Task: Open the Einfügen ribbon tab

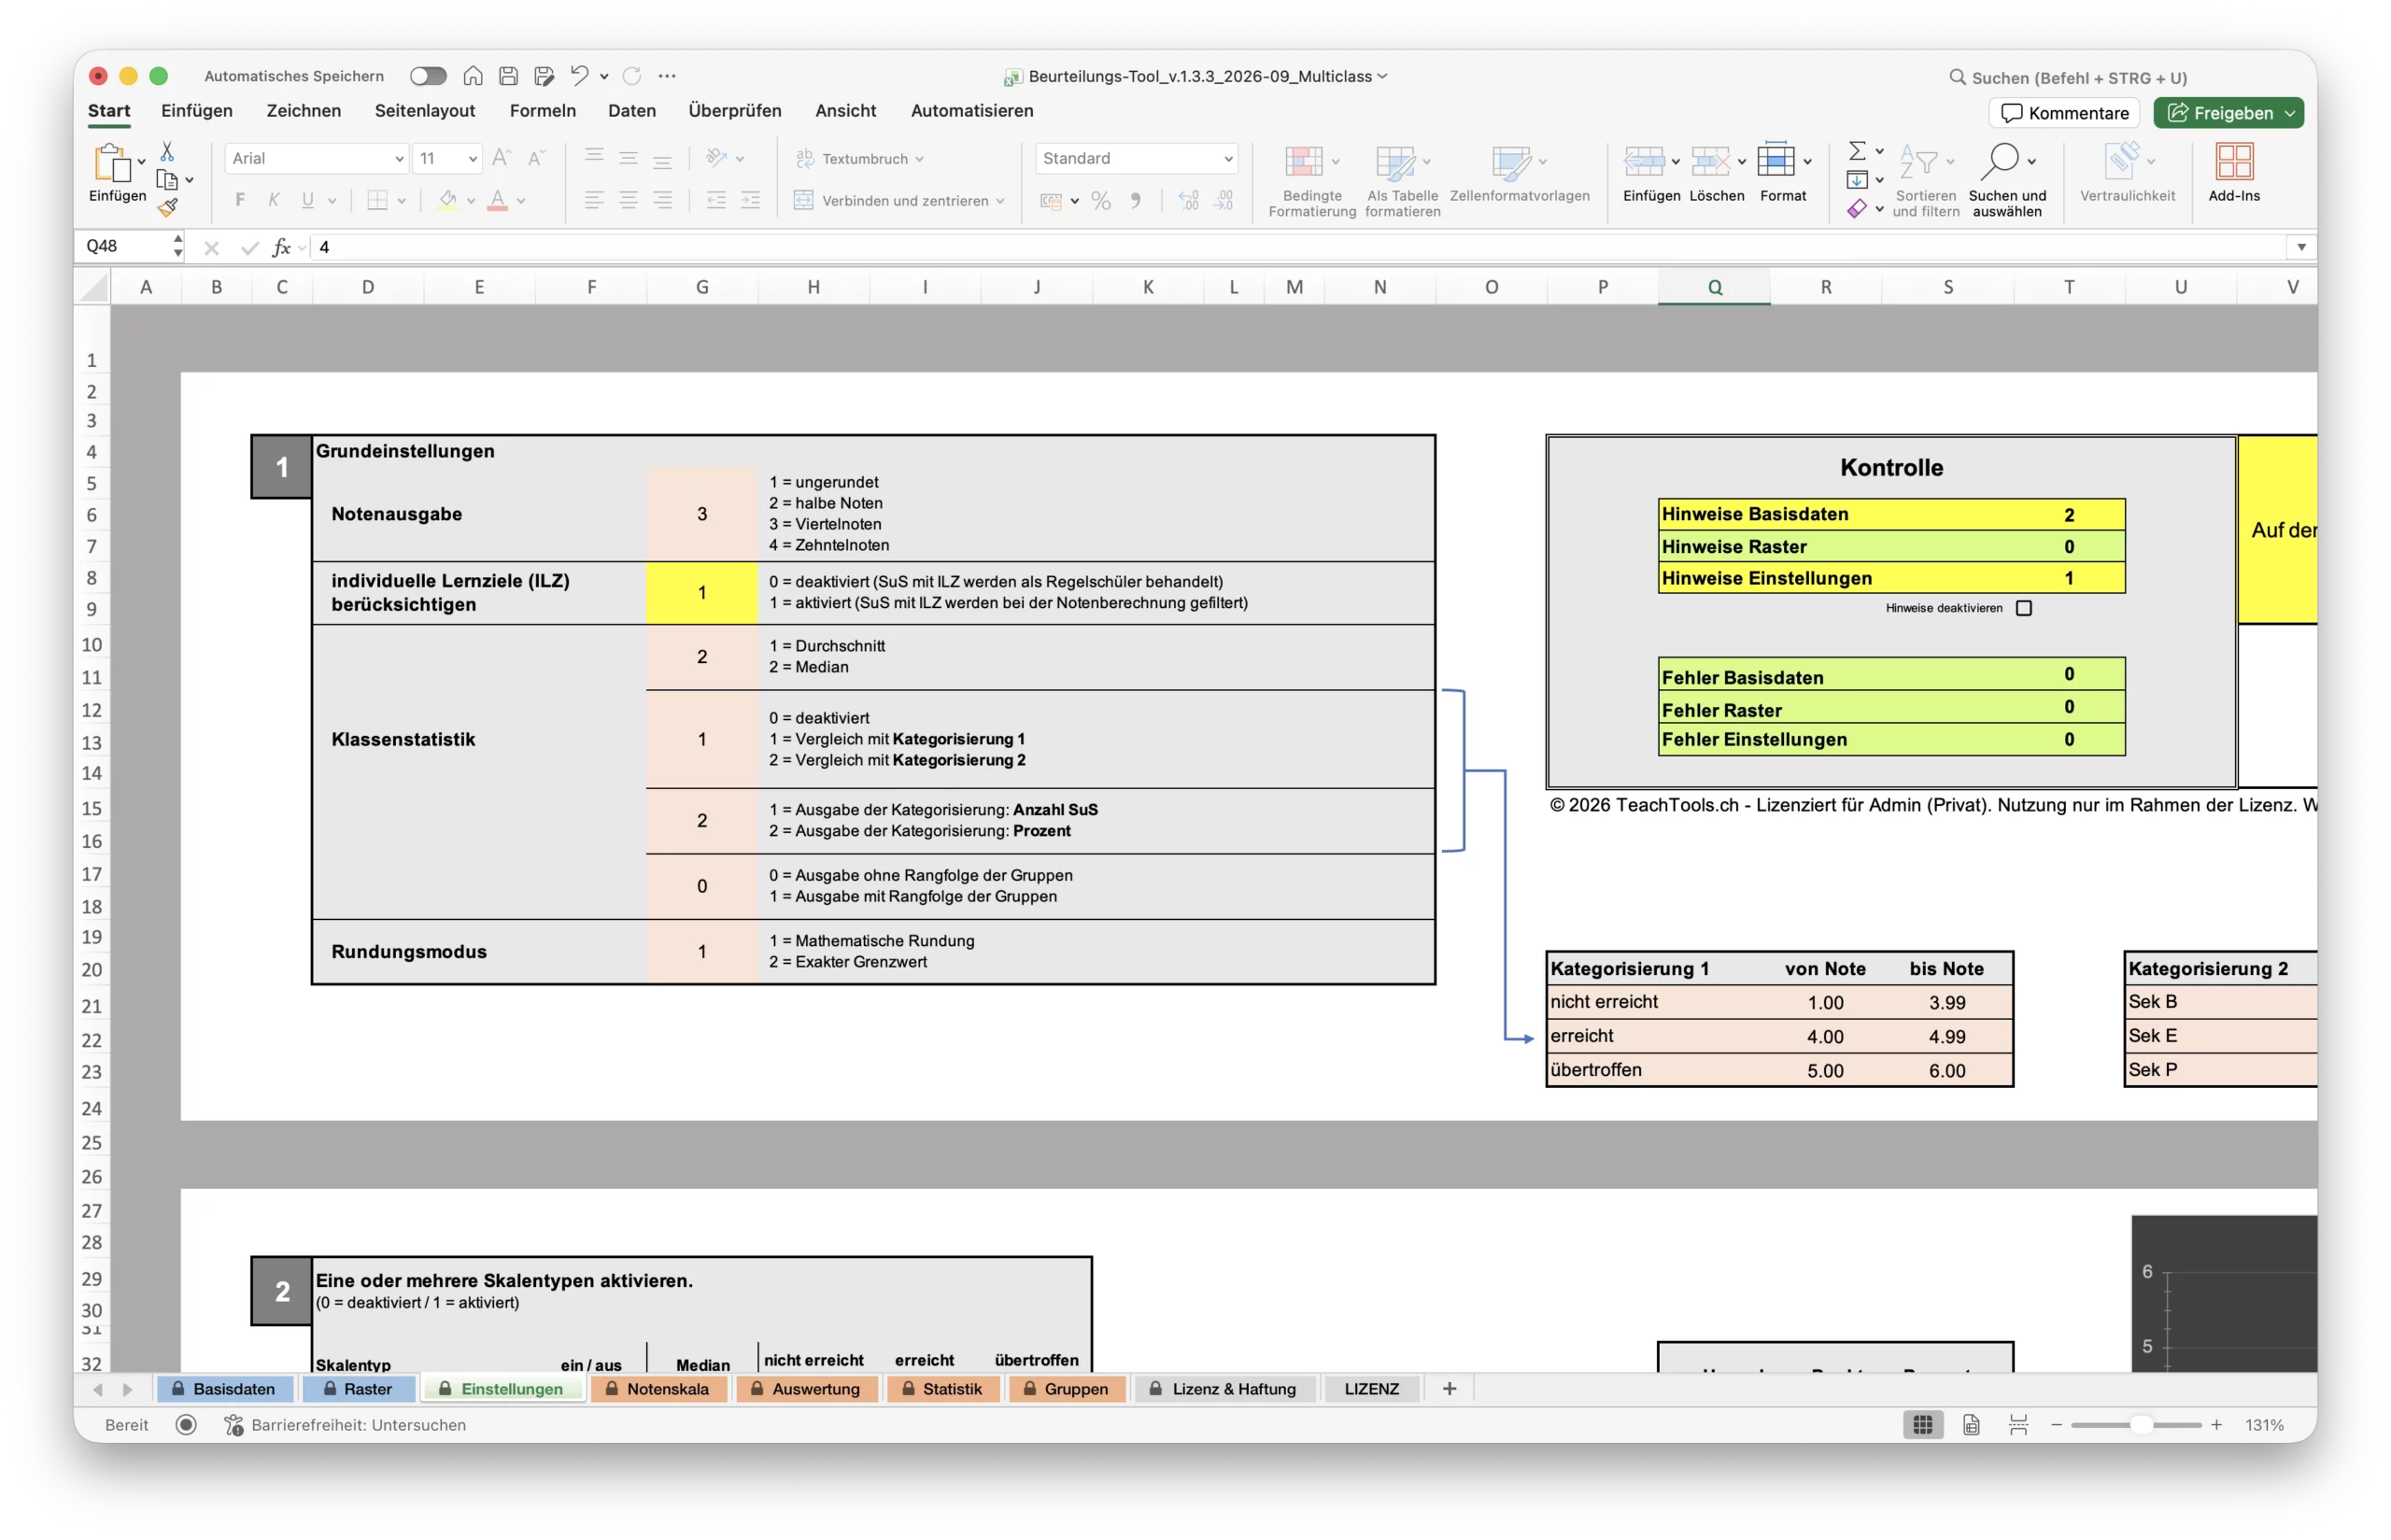Action: pyautogui.click(x=197, y=111)
